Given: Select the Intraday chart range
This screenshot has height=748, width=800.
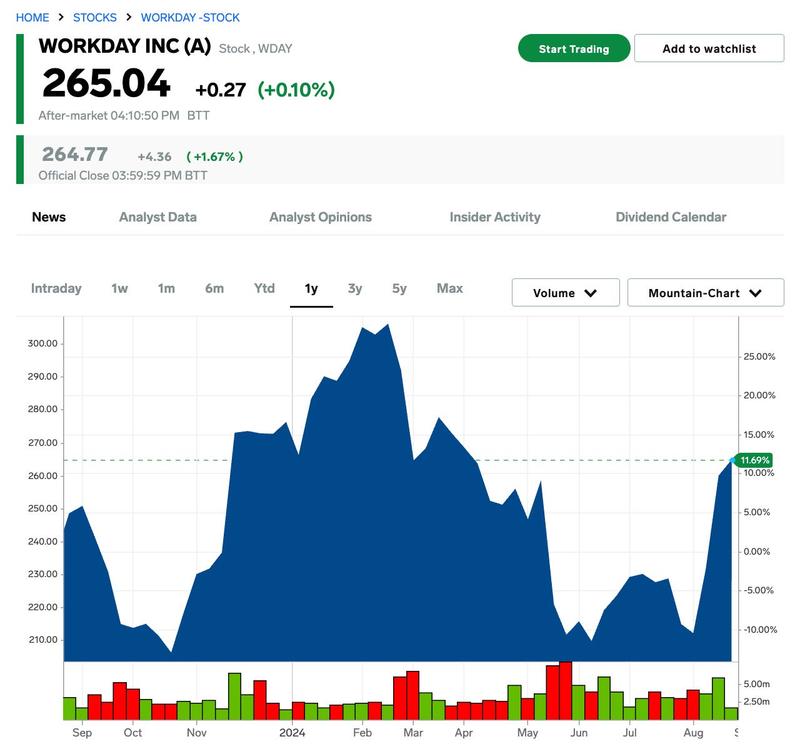Looking at the screenshot, I should (x=56, y=288).
